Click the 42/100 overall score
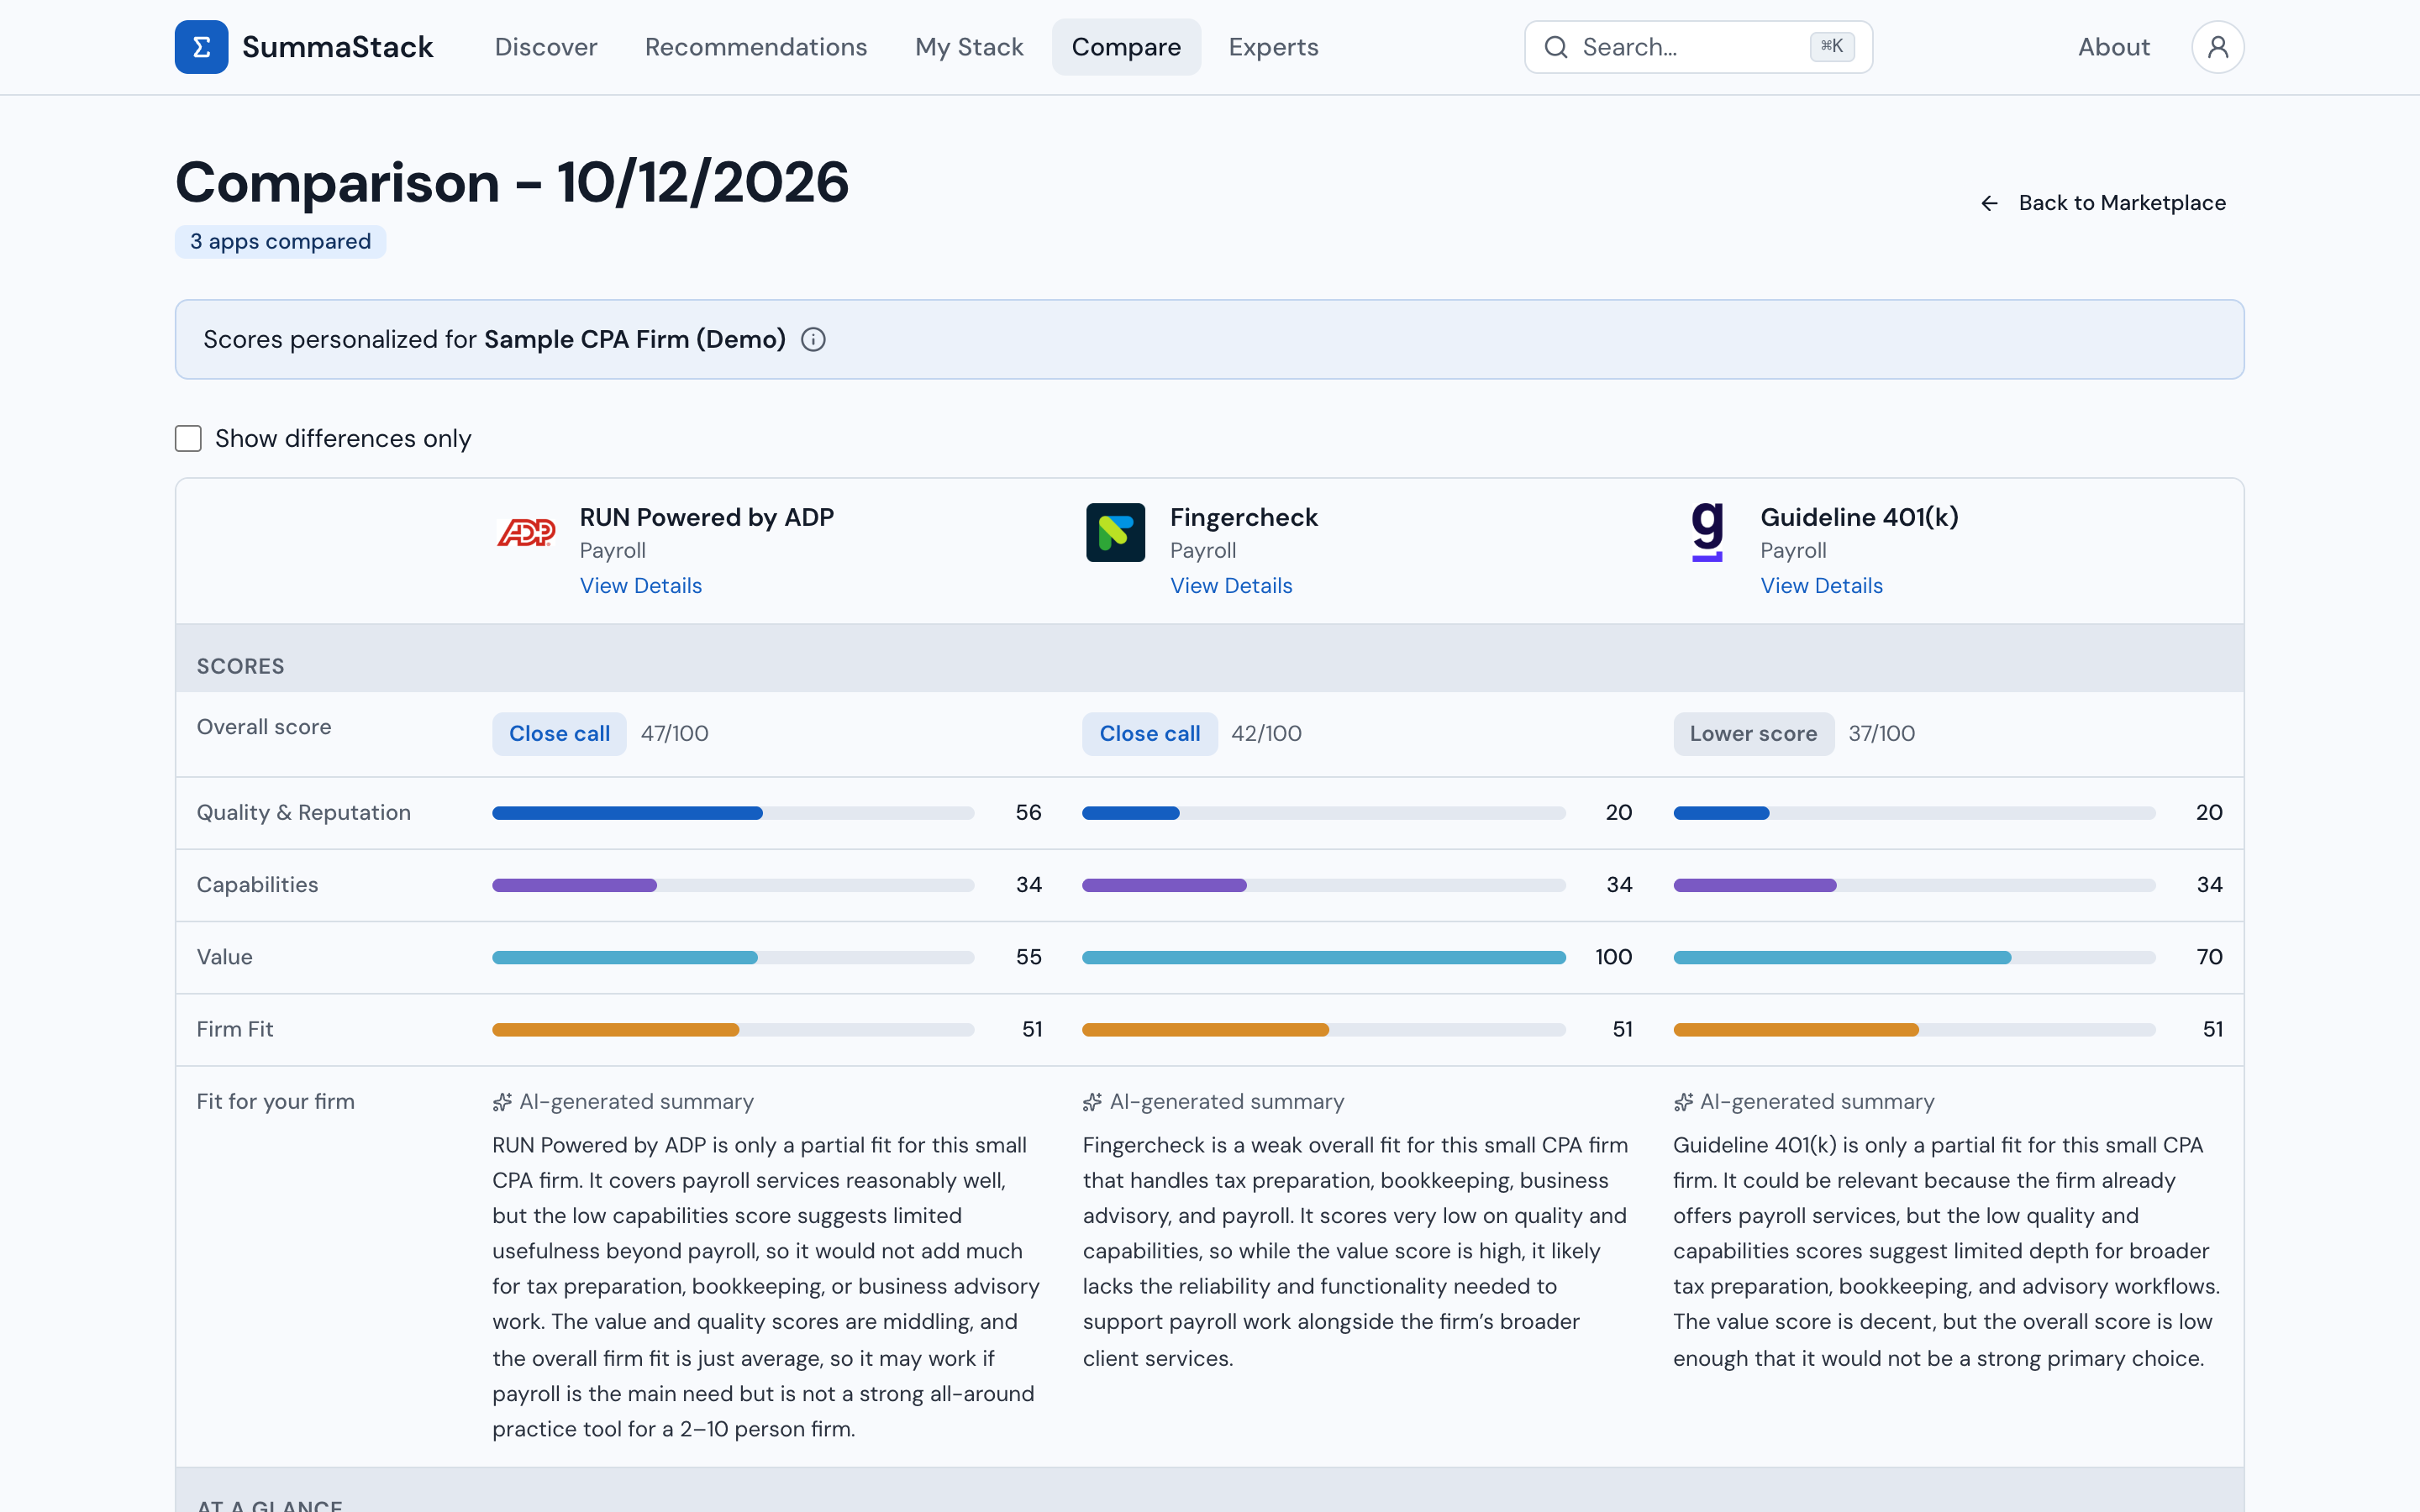Viewport: 2420px width, 1512px height. pyautogui.click(x=1266, y=734)
